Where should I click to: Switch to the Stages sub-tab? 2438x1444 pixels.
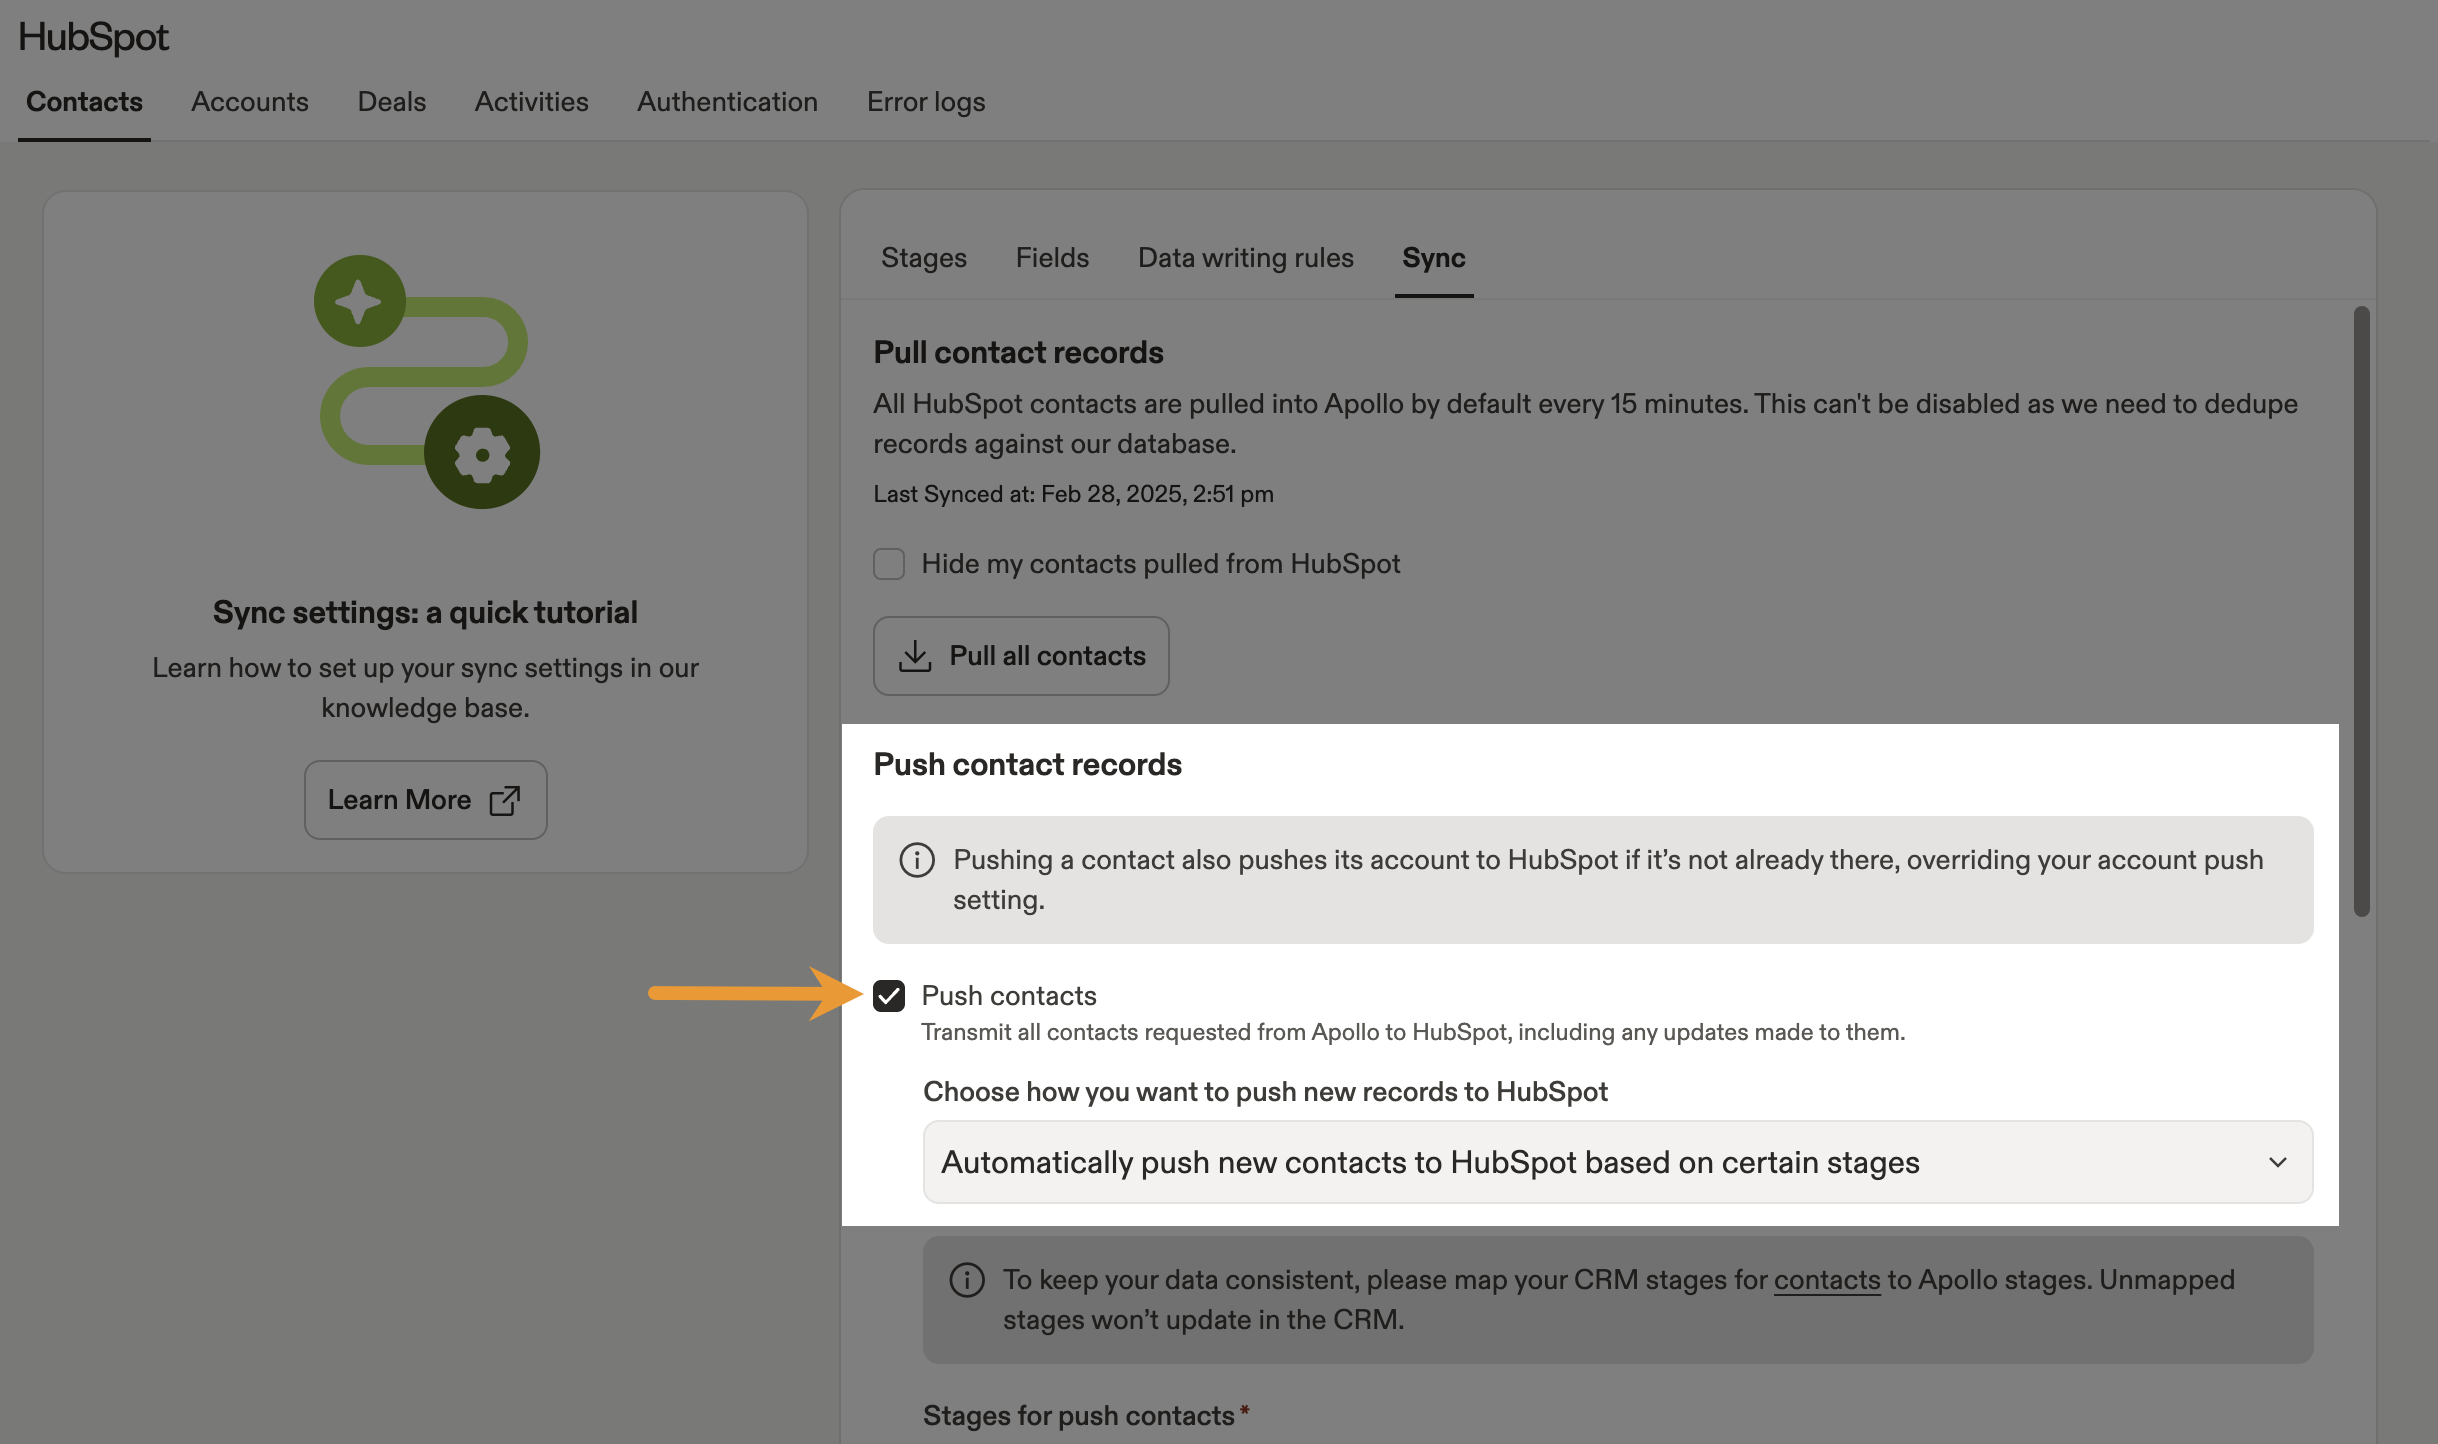click(924, 258)
